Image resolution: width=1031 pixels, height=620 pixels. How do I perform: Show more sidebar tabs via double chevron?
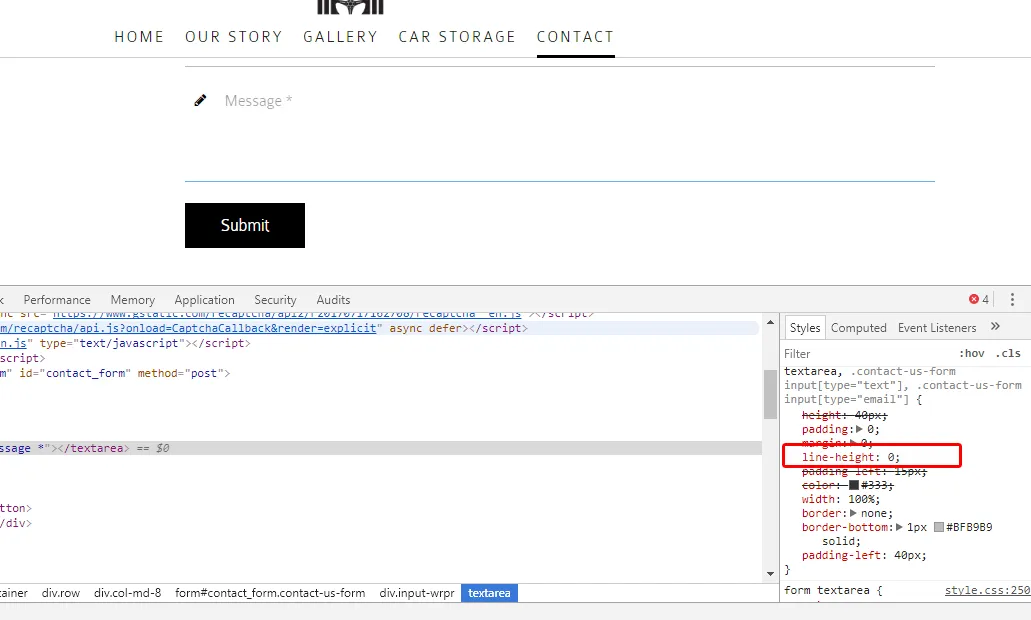pos(995,326)
